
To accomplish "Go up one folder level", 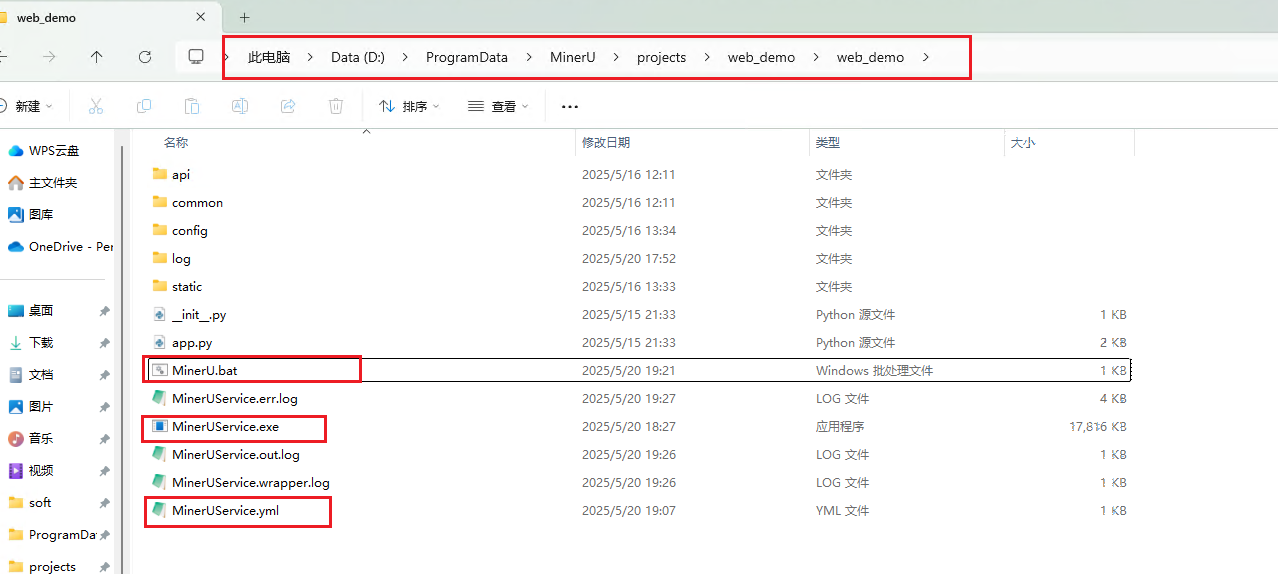I will (x=96, y=57).
